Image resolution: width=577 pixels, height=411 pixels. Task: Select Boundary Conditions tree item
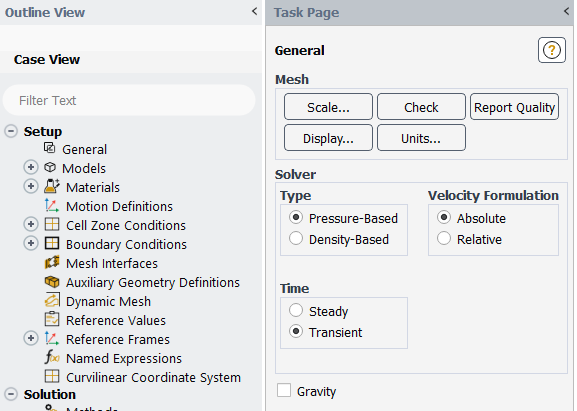tap(126, 245)
